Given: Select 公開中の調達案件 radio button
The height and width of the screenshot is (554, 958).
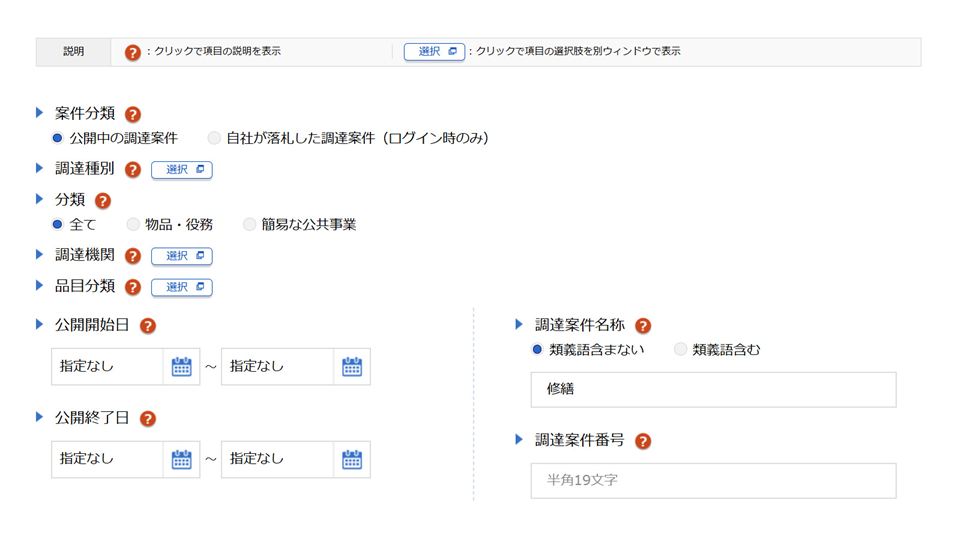Looking at the screenshot, I should pyautogui.click(x=57, y=138).
